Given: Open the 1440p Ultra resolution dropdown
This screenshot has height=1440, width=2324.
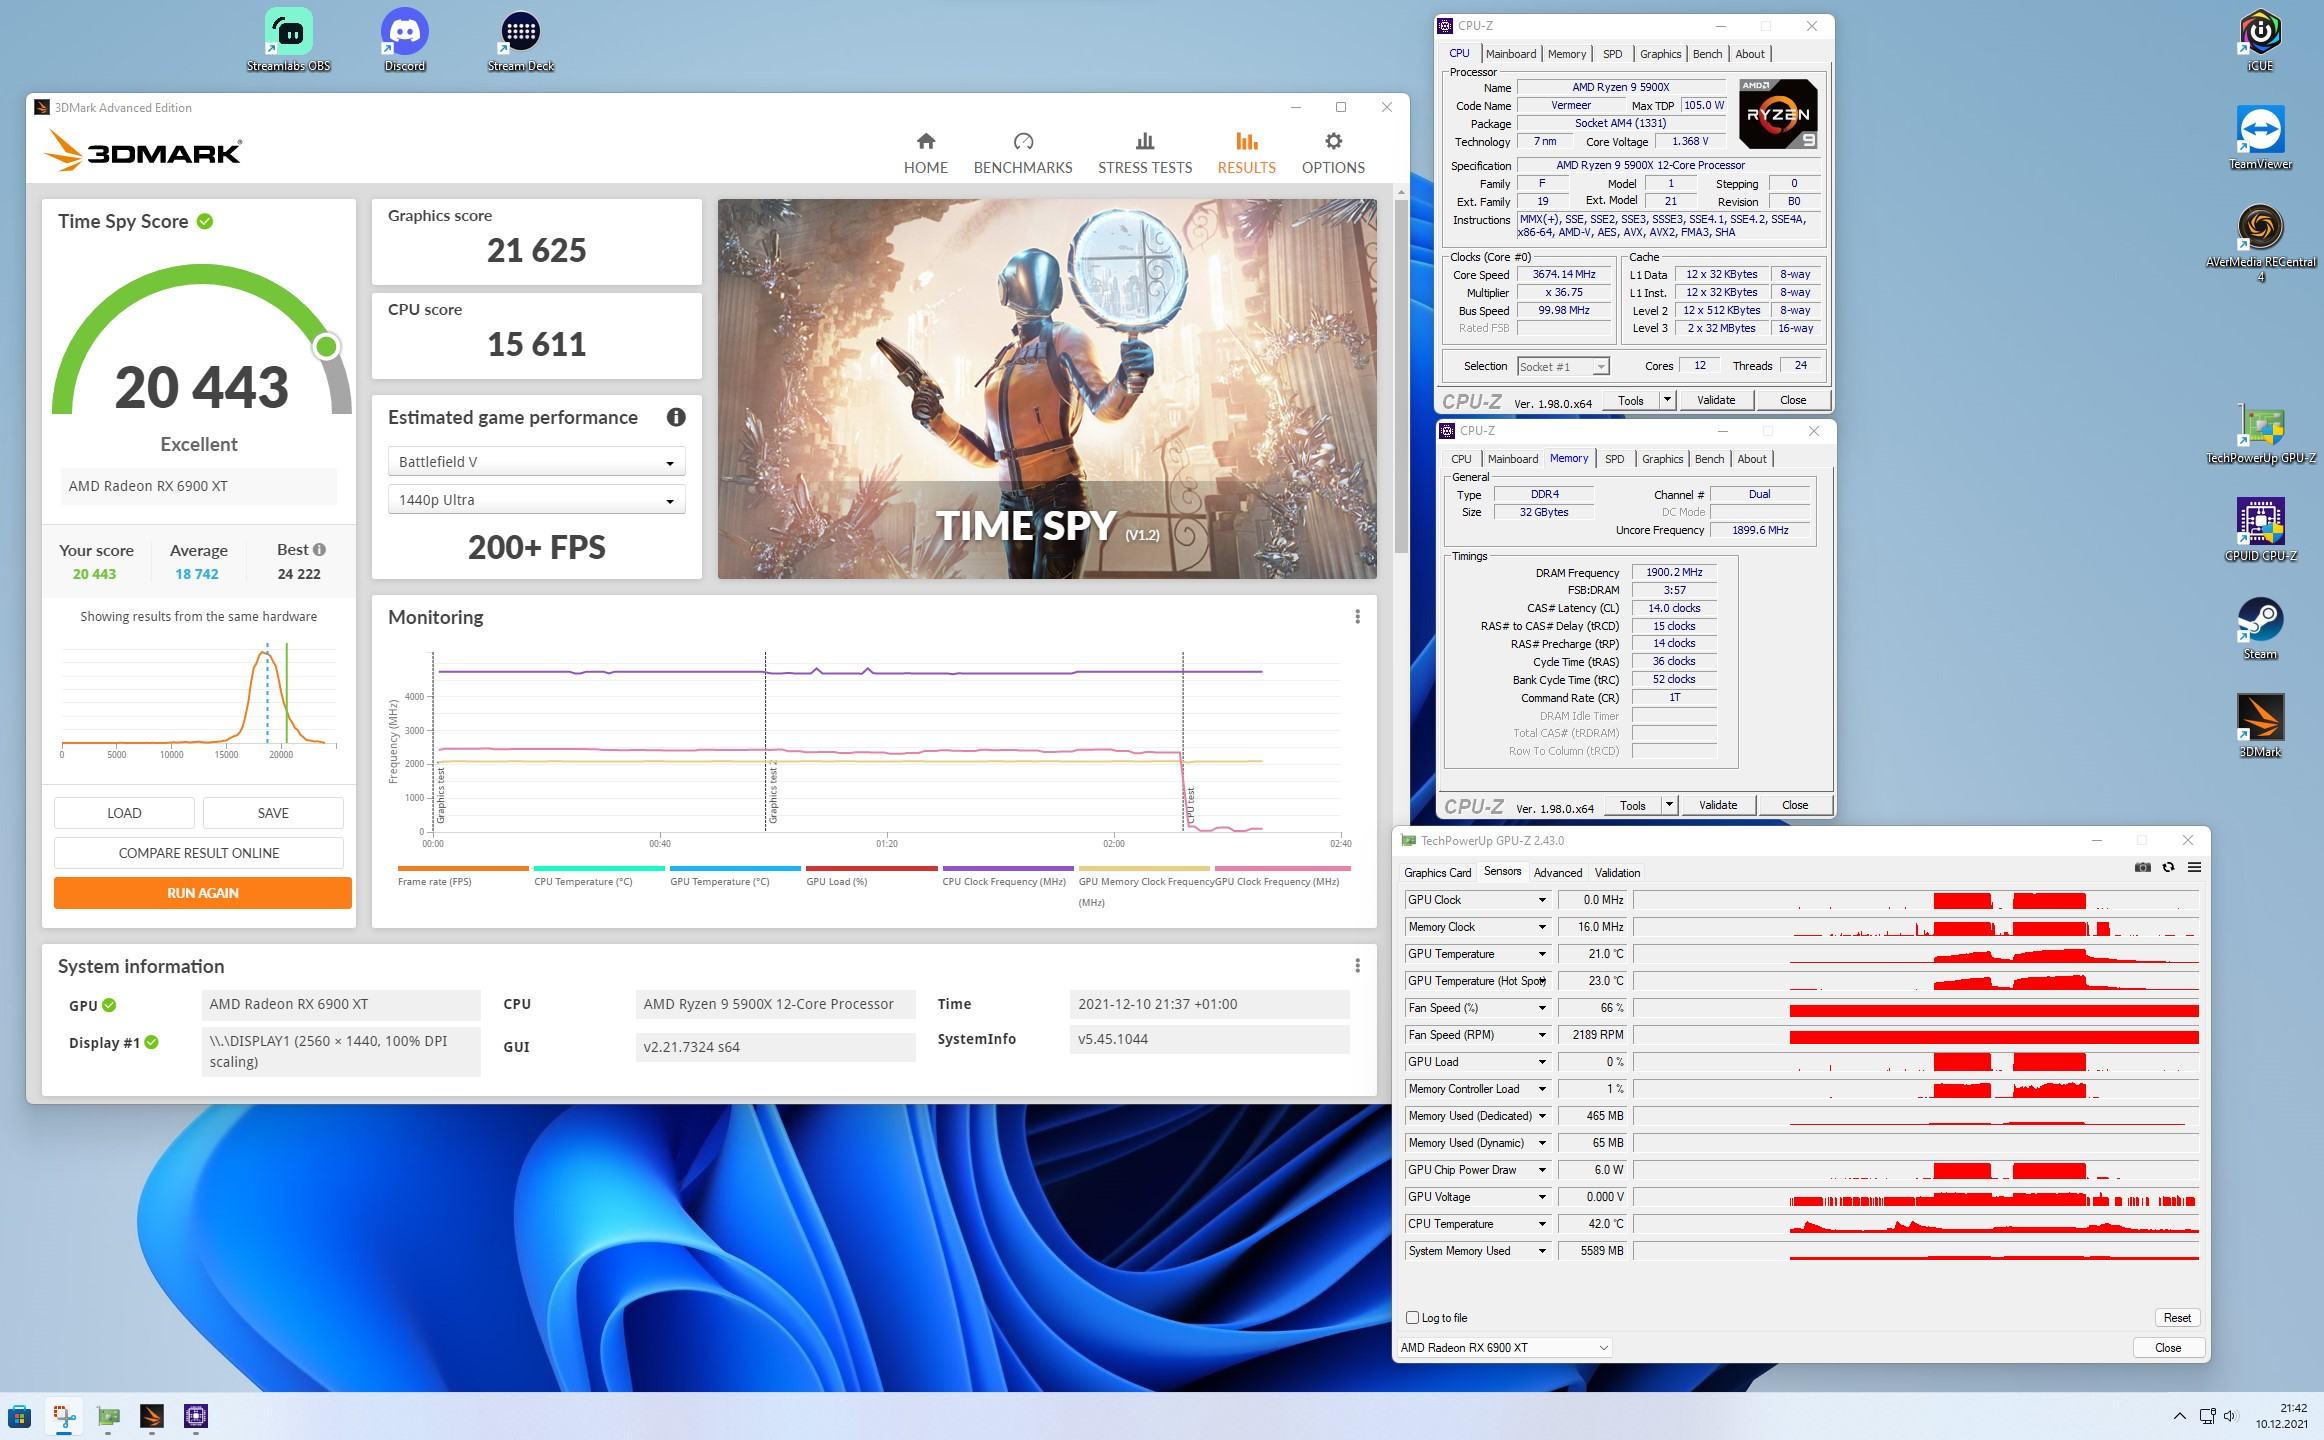Looking at the screenshot, I should point(536,499).
